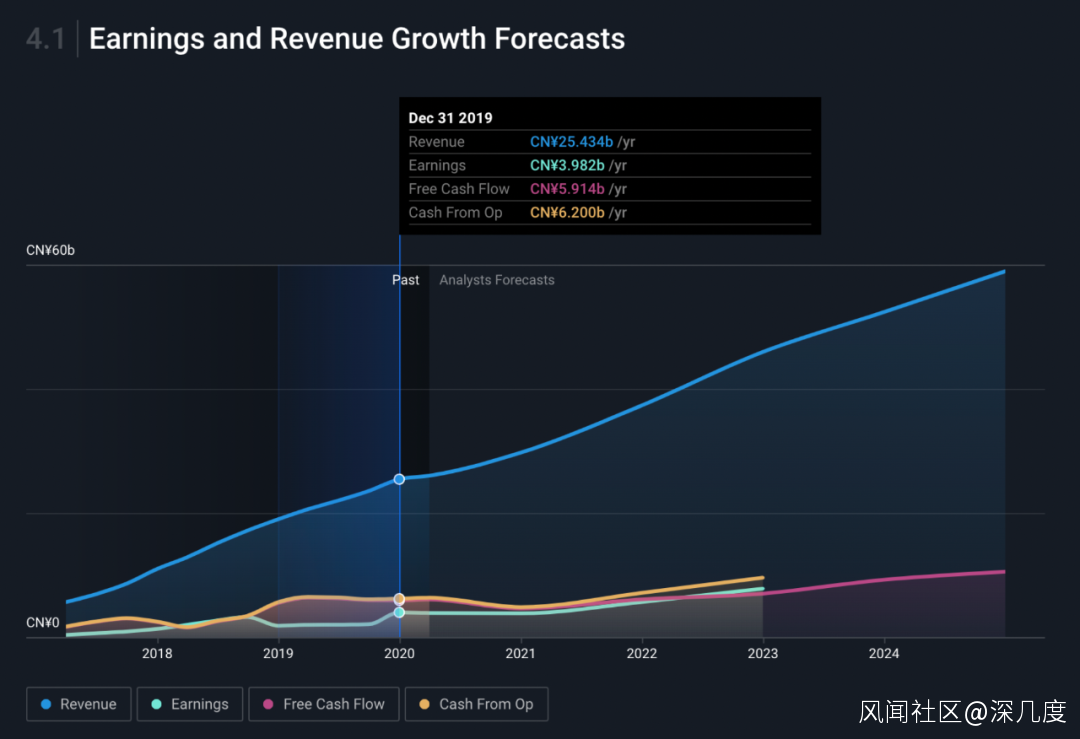Toggle the Revenue legend button
The image size is (1080, 739).
[79, 704]
